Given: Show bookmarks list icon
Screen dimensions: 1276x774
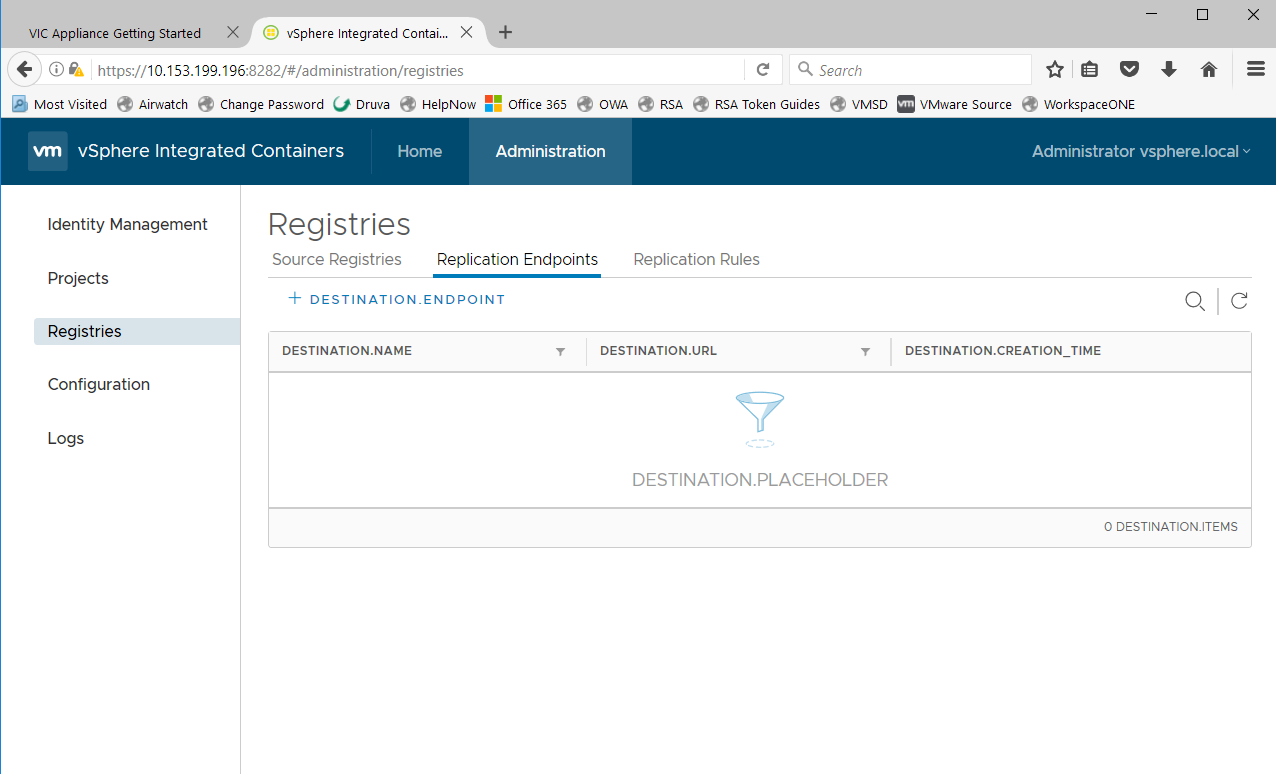Looking at the screenshot, I should [1090, 70].
